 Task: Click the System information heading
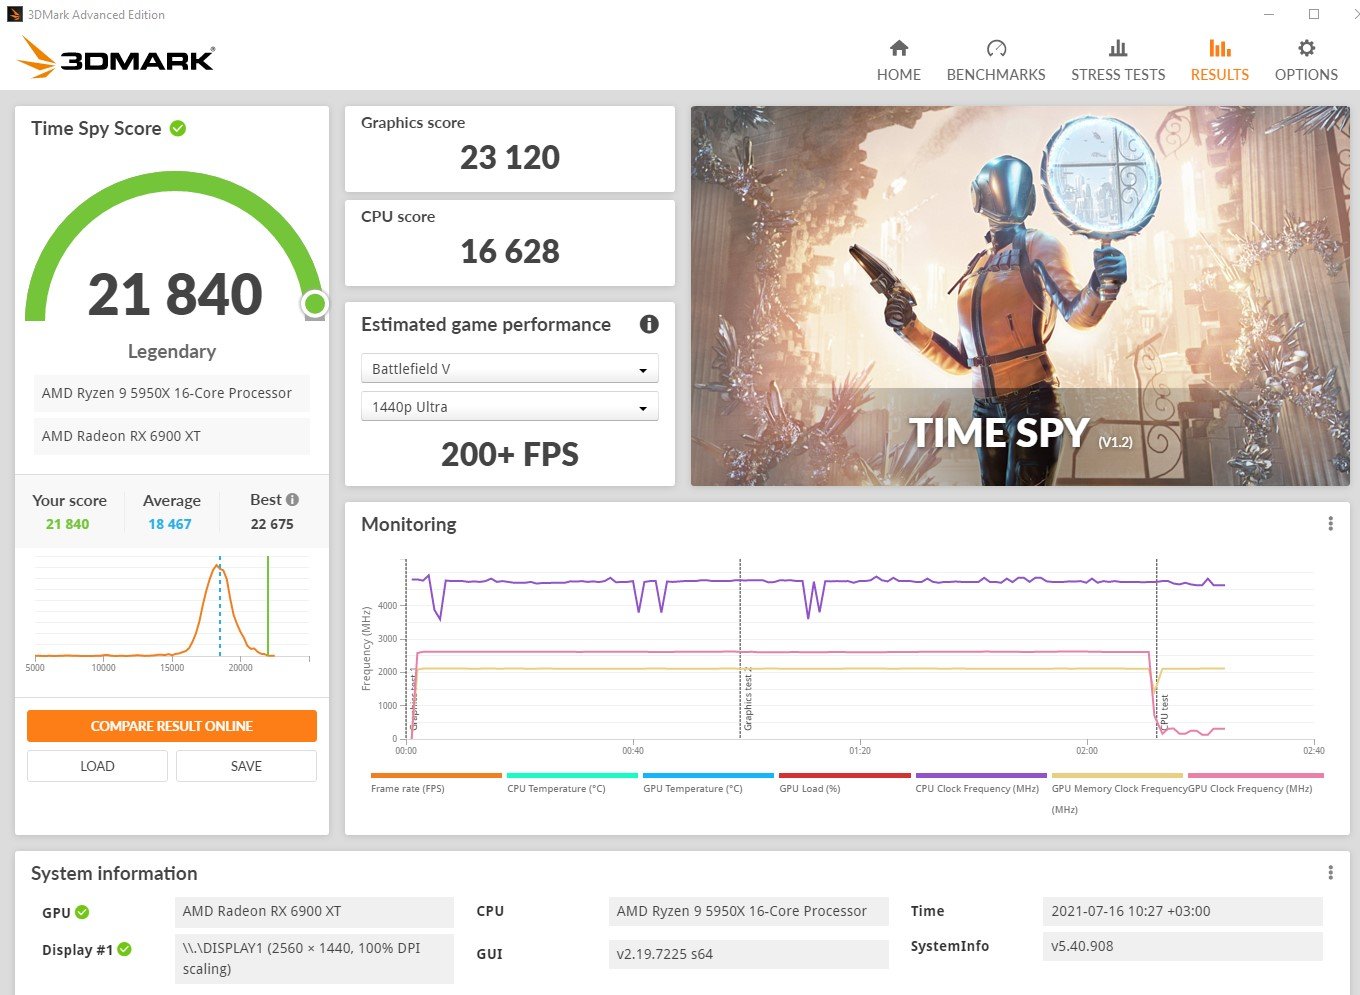[x=114, y=873]
